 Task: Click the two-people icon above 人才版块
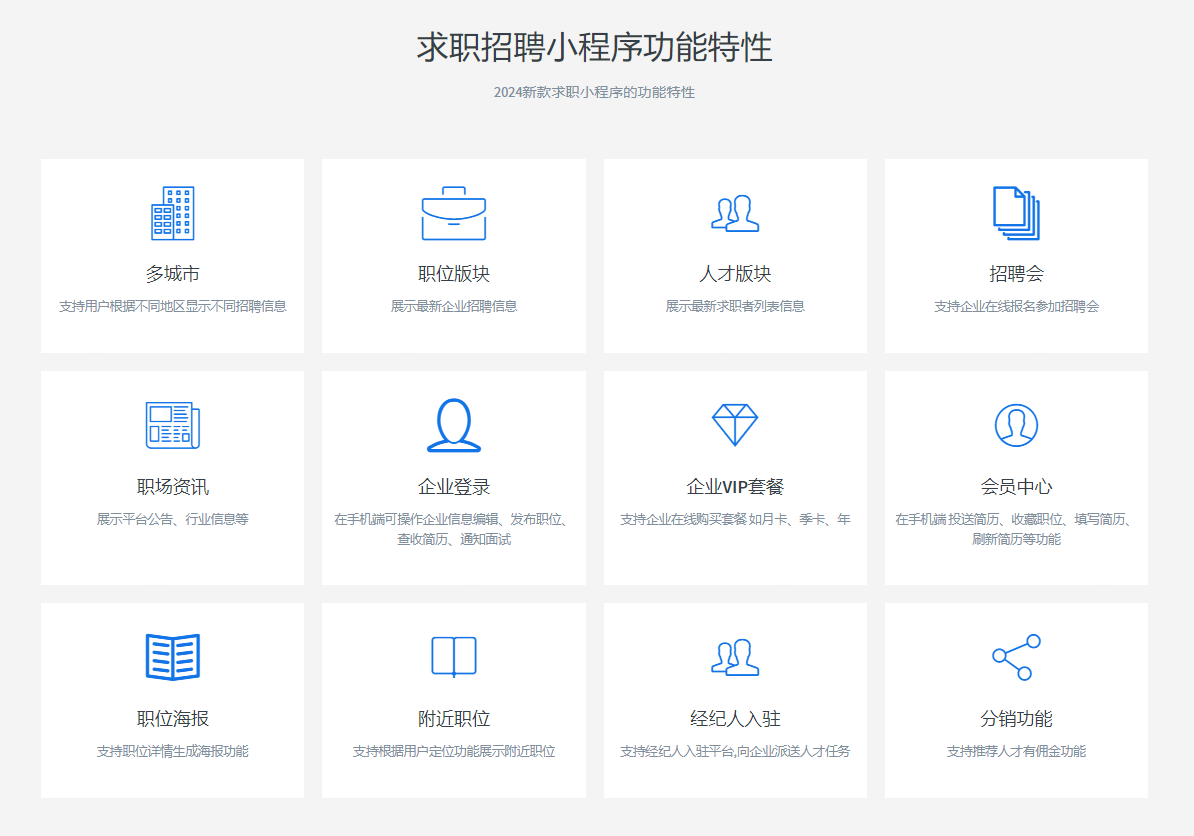[x=735, y=213]
